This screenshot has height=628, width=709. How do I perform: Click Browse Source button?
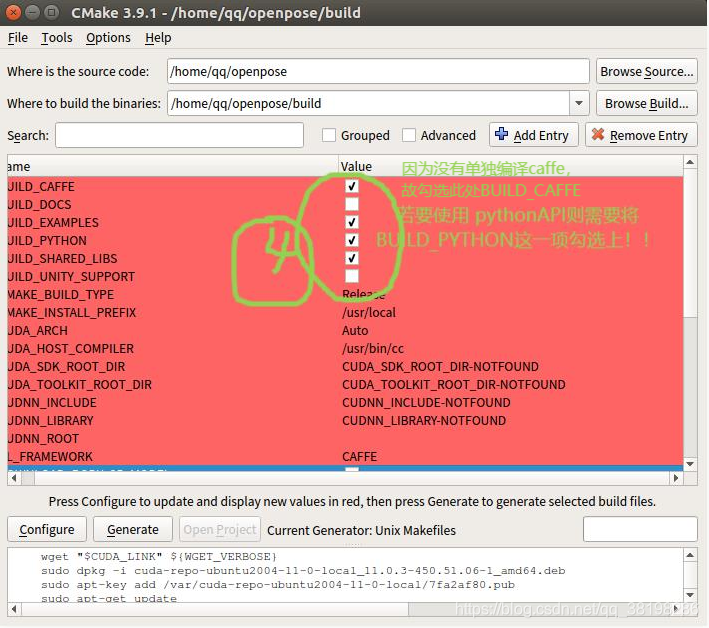[x=646, y=71]
